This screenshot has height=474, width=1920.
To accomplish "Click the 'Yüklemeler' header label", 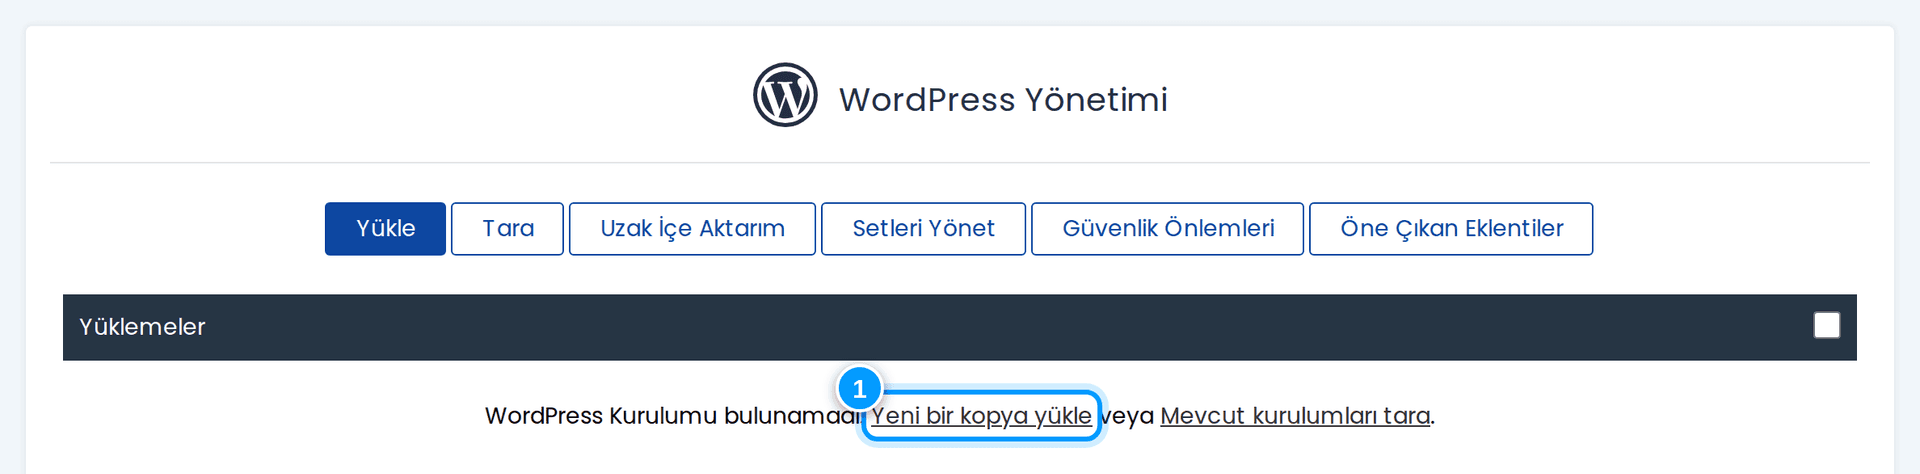I will (x=142, y=327).
